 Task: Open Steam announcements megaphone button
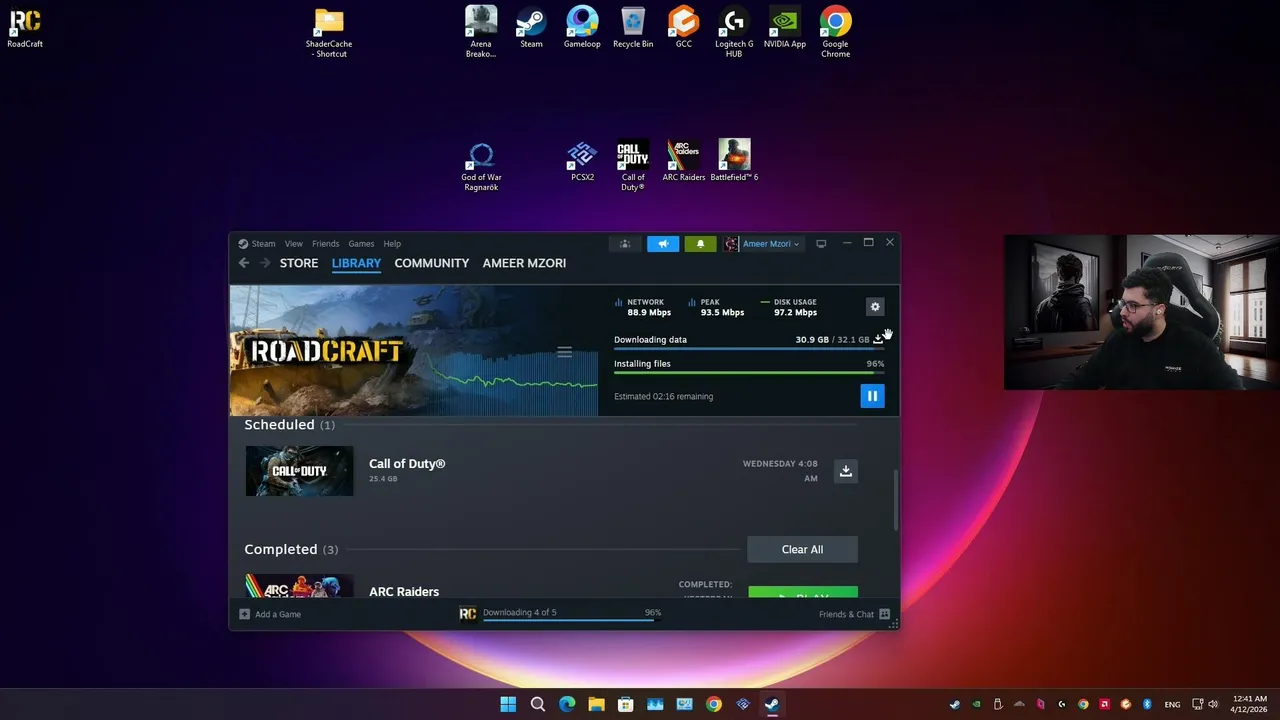(x=663, y=244)
